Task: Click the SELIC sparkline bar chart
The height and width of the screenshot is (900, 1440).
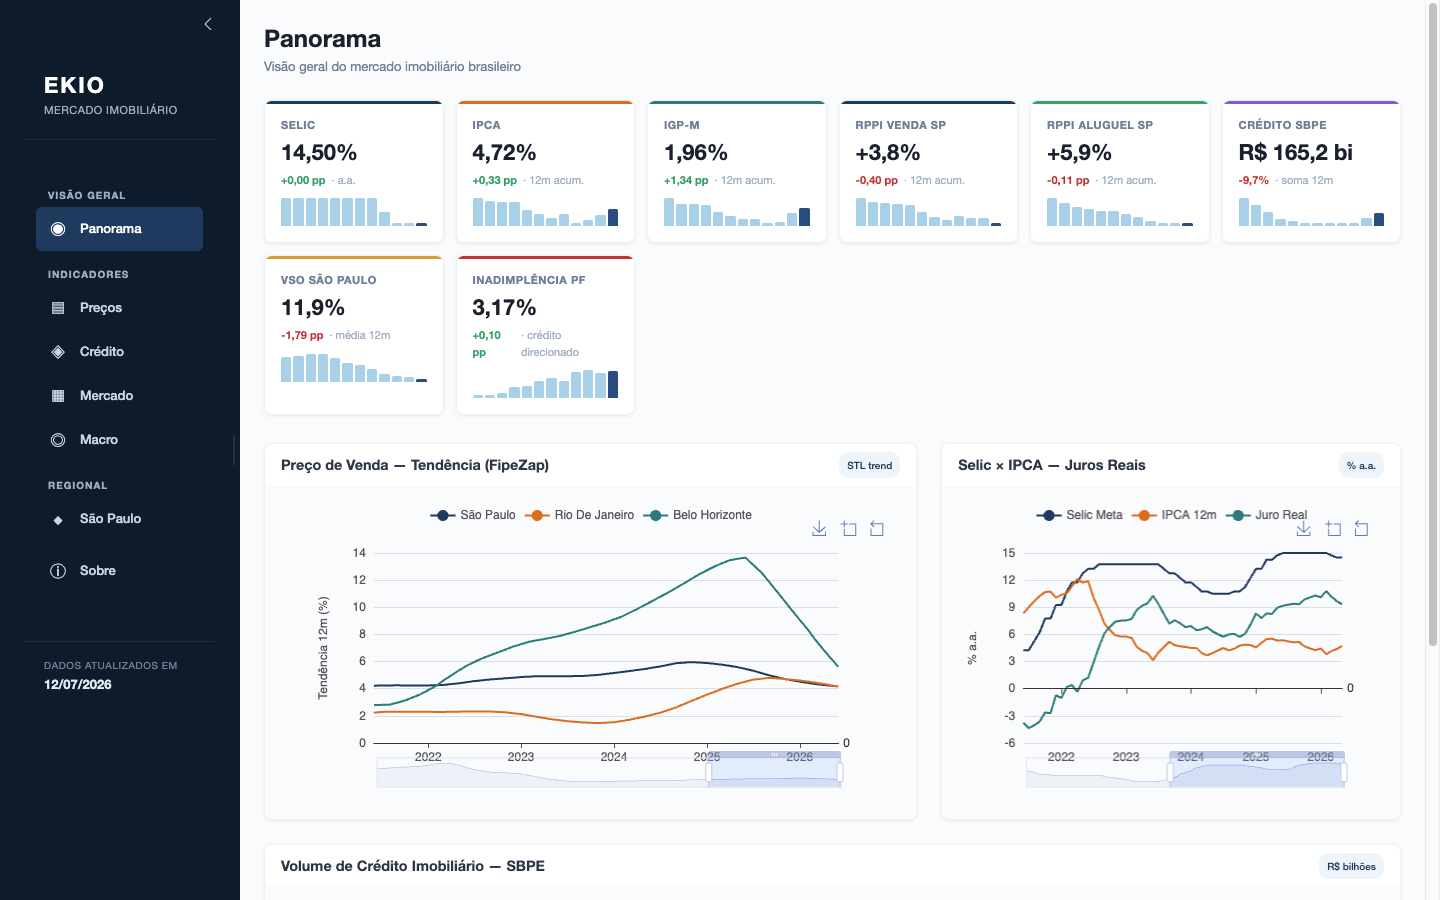Action: [354, 212]
